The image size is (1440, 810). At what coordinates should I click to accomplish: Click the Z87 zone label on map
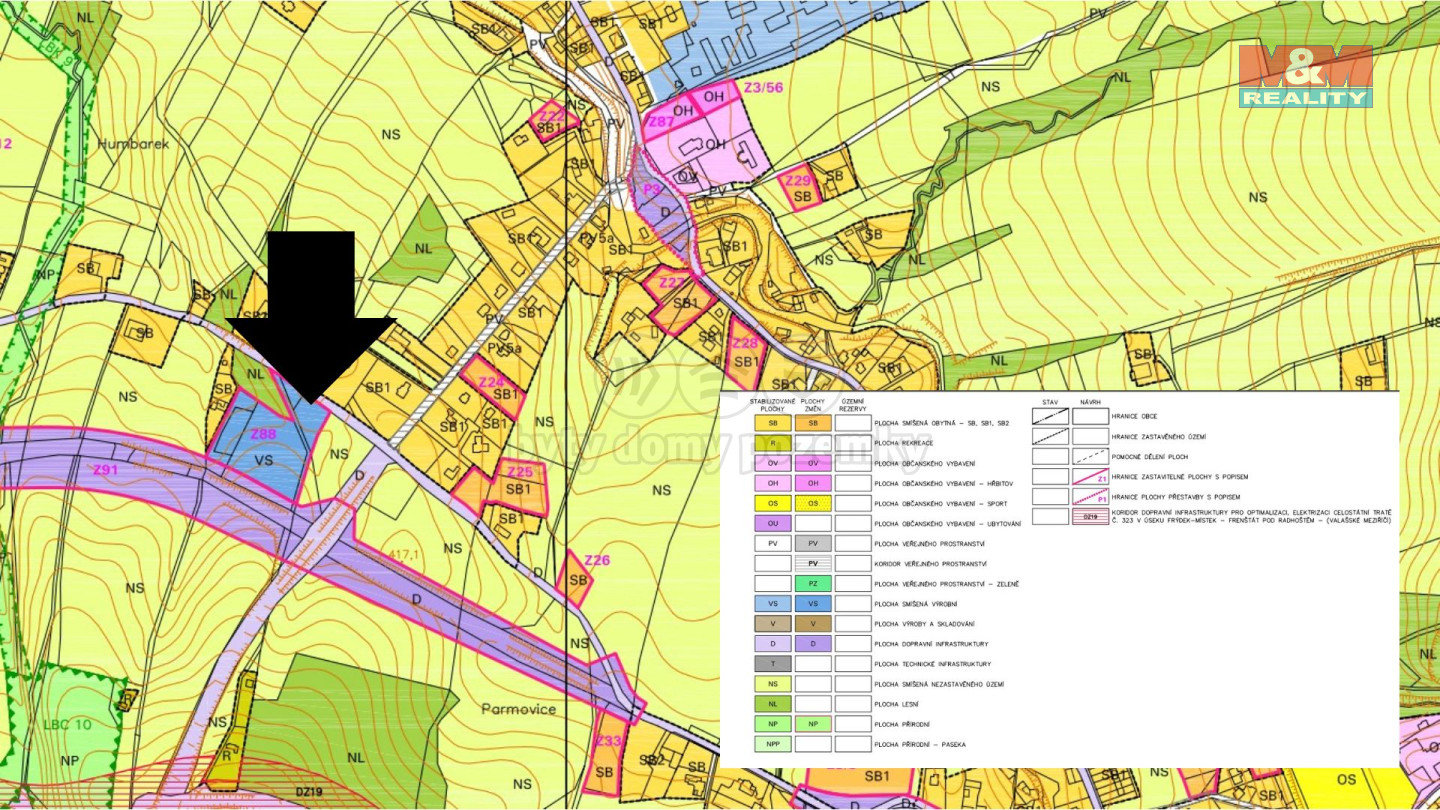coord(659,122)
